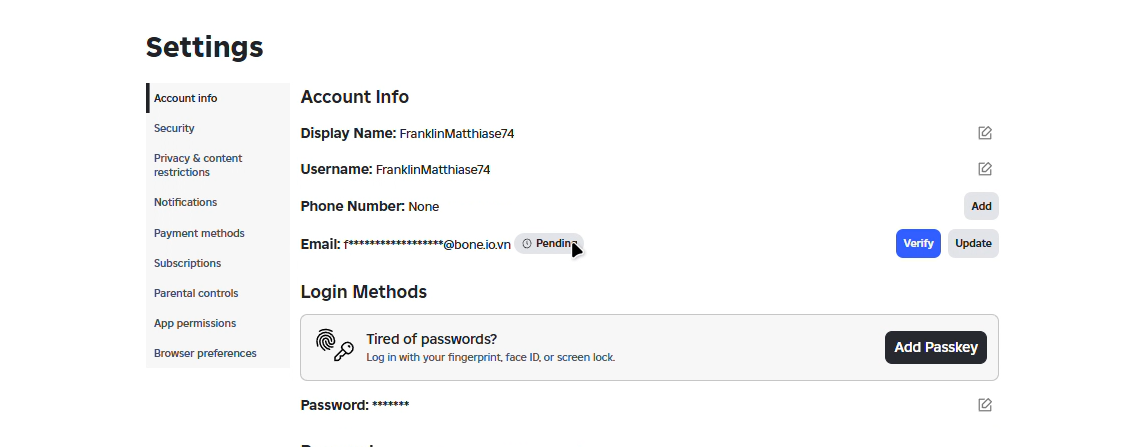Viewport: 1139px width, 447px height.
Task: Click the clock icon in Pending badge
Action: tap(527, 243)
